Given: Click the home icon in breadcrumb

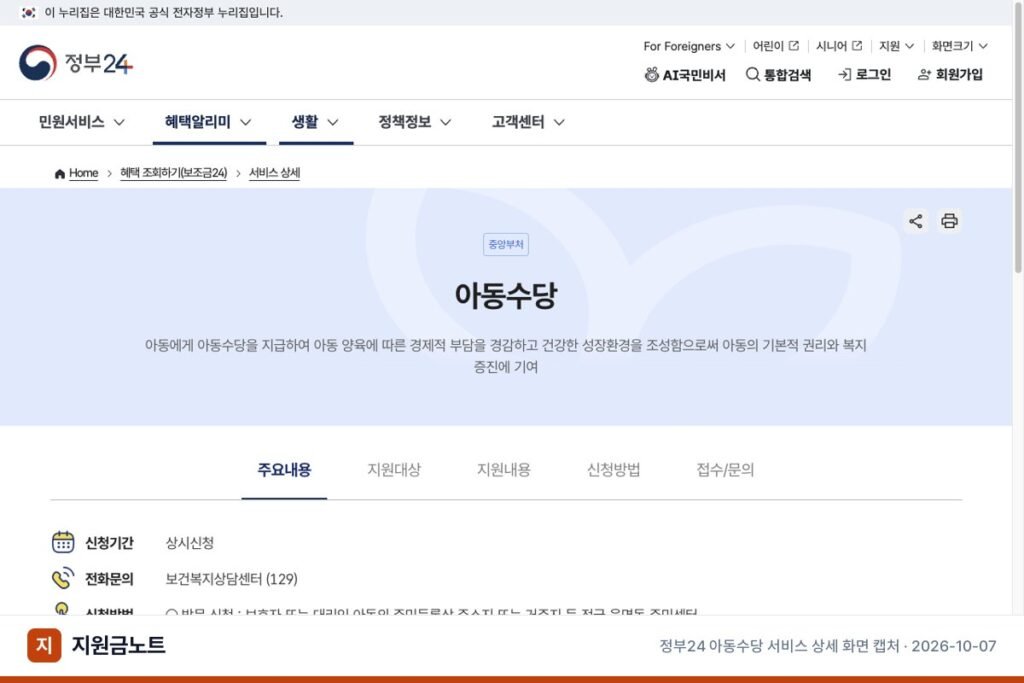Looking at the screenshot, I should pos(59,173).
